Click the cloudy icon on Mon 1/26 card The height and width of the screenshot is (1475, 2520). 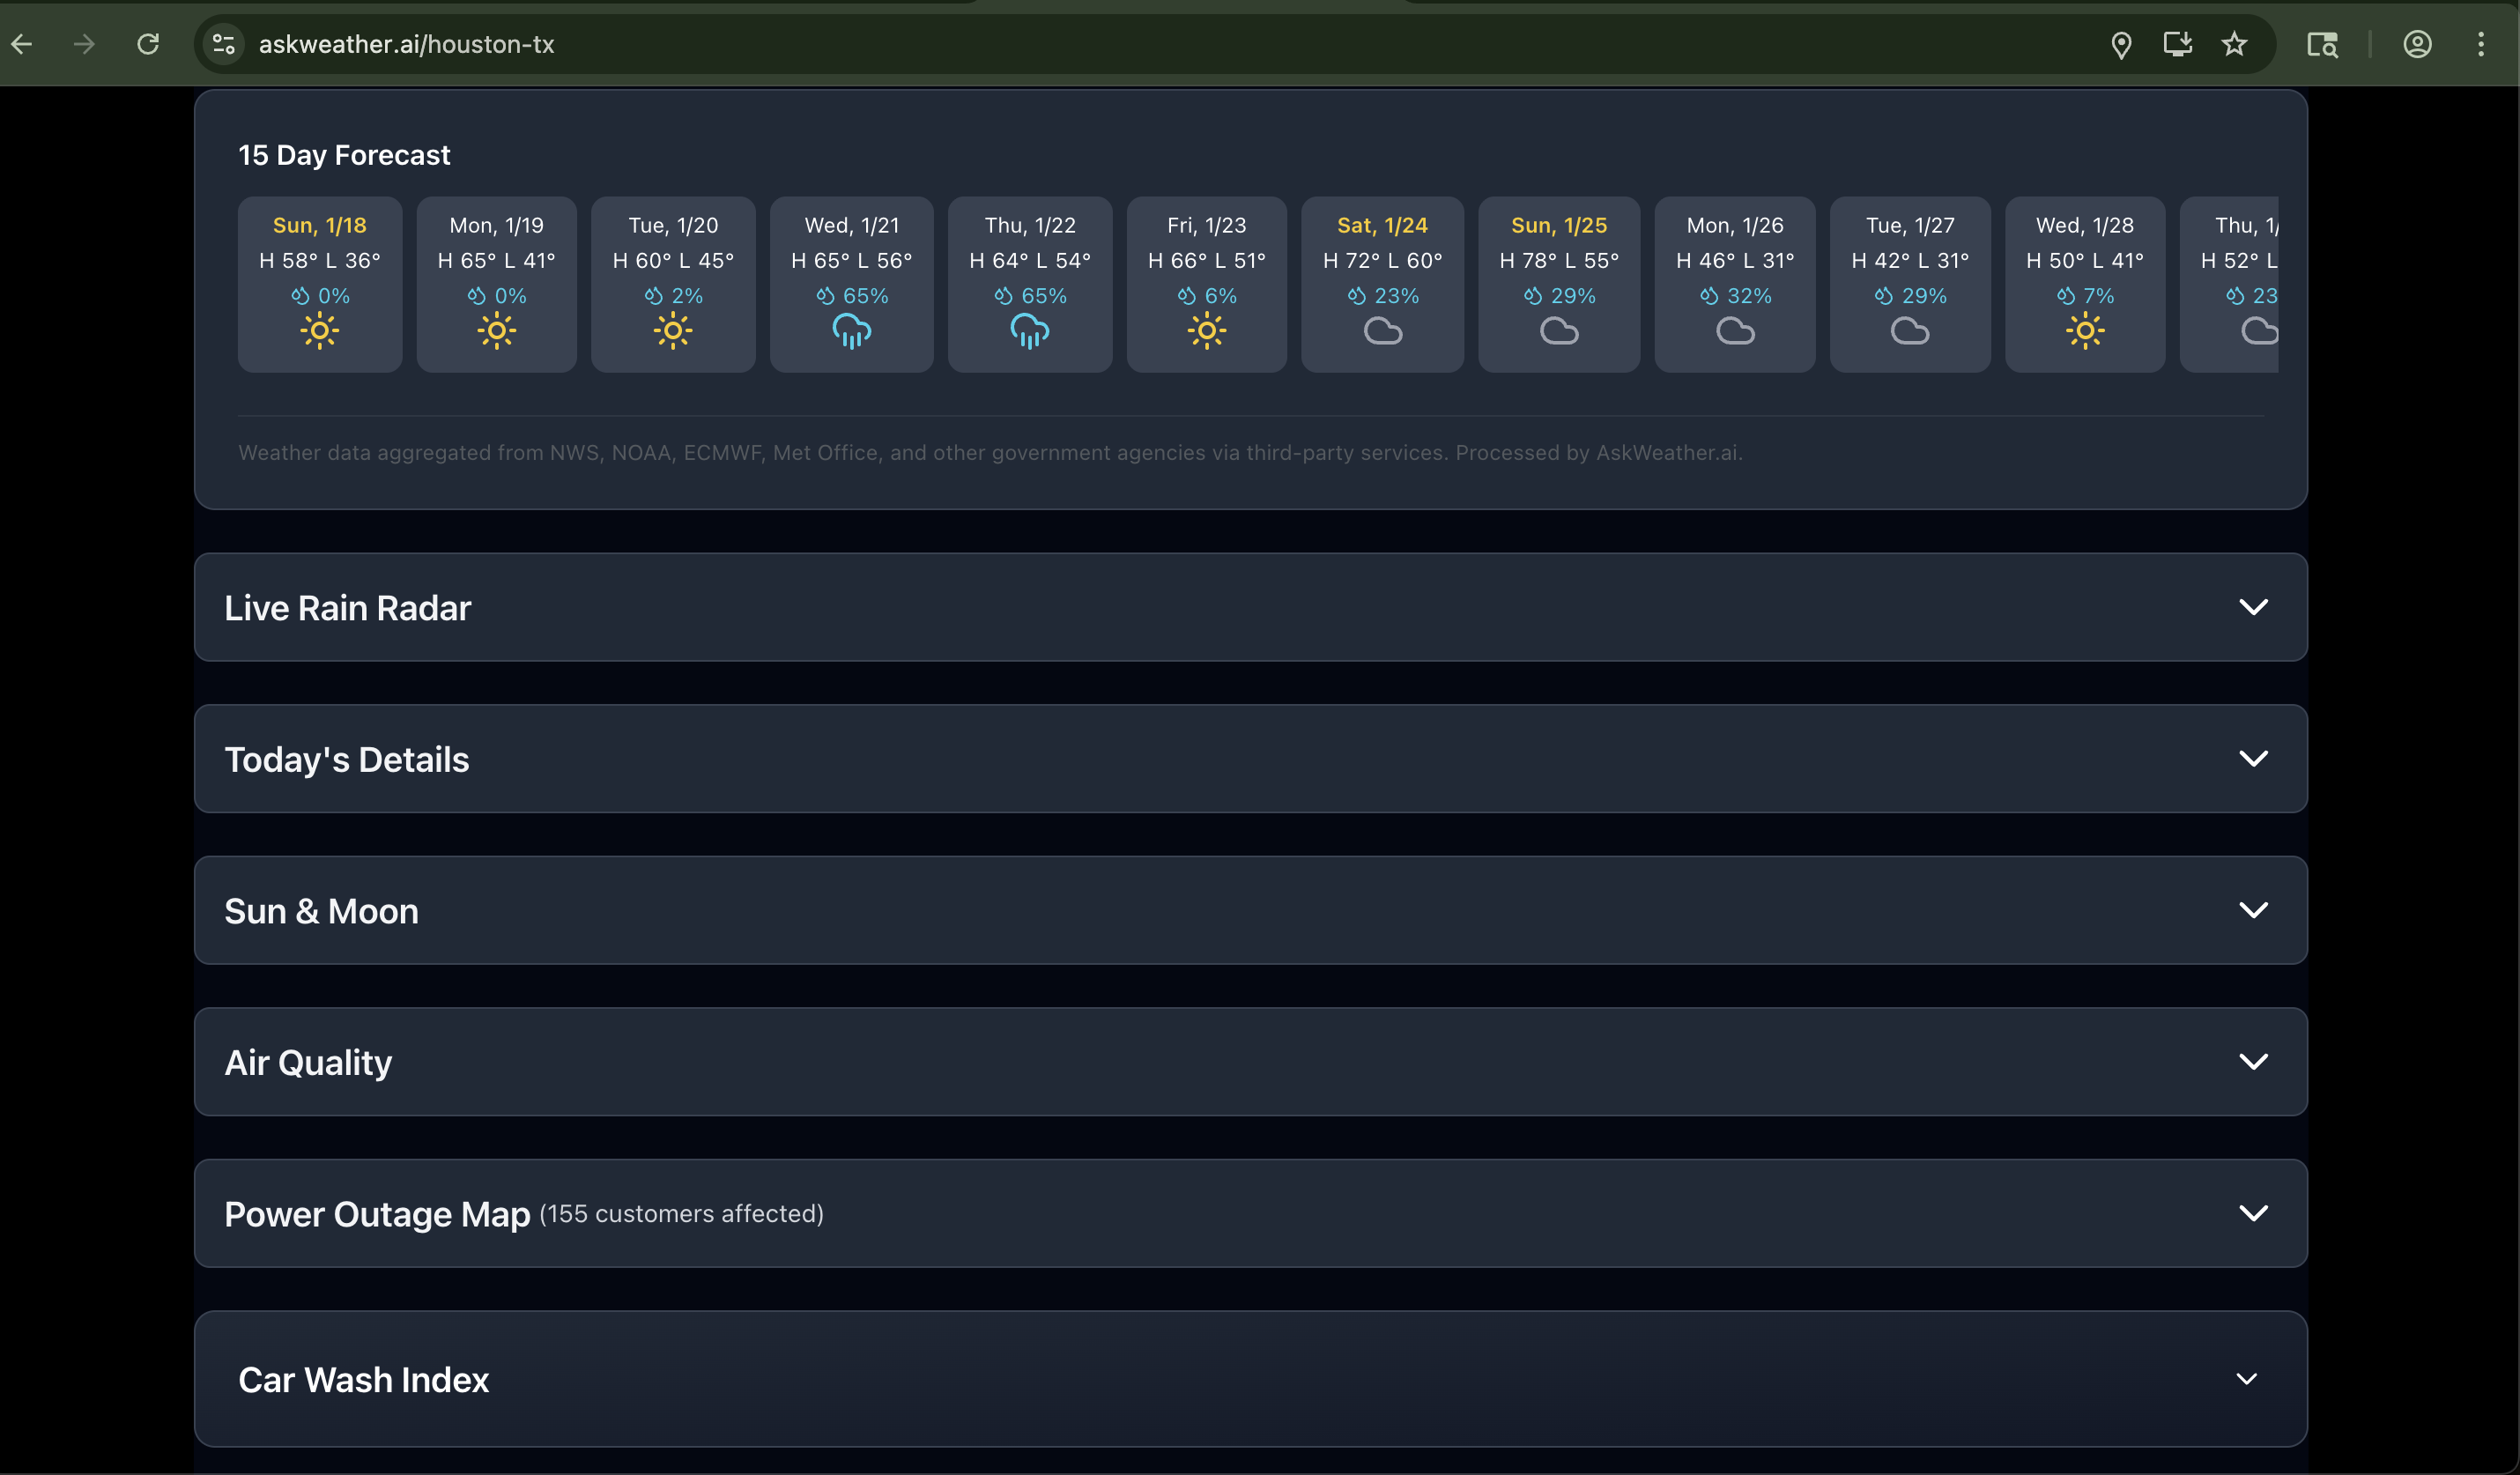(1735, 331)
